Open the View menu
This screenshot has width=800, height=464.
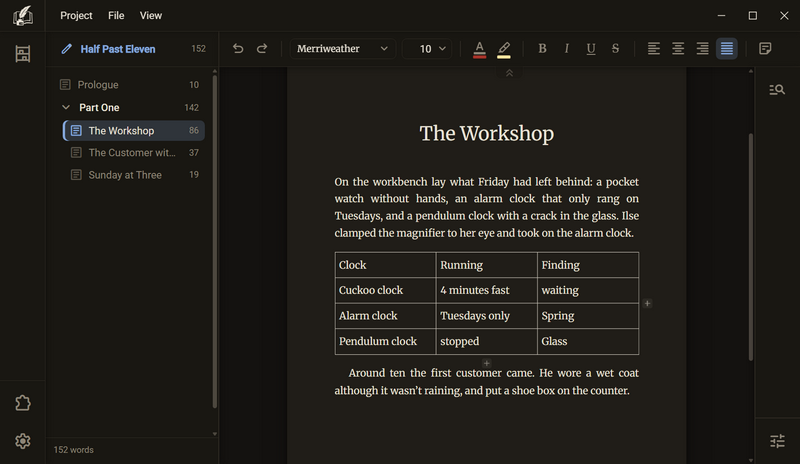[151, 16]
